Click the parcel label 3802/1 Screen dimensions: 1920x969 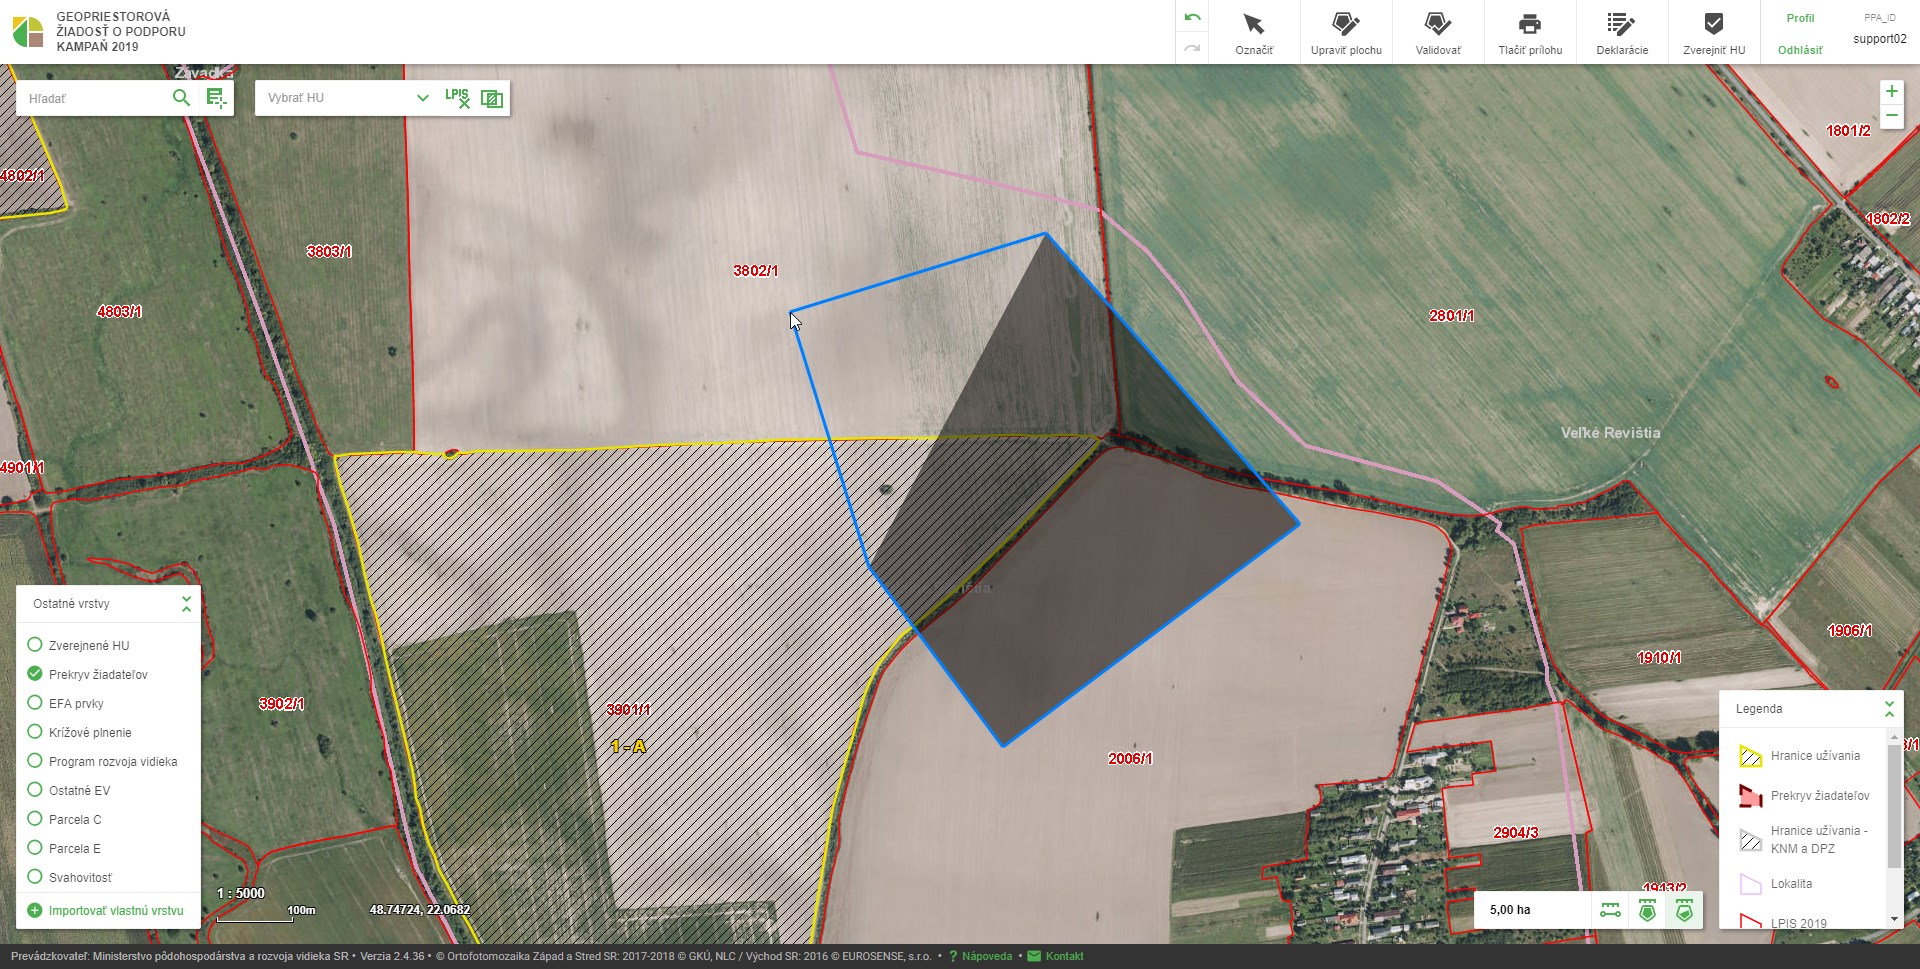[755, 271]
